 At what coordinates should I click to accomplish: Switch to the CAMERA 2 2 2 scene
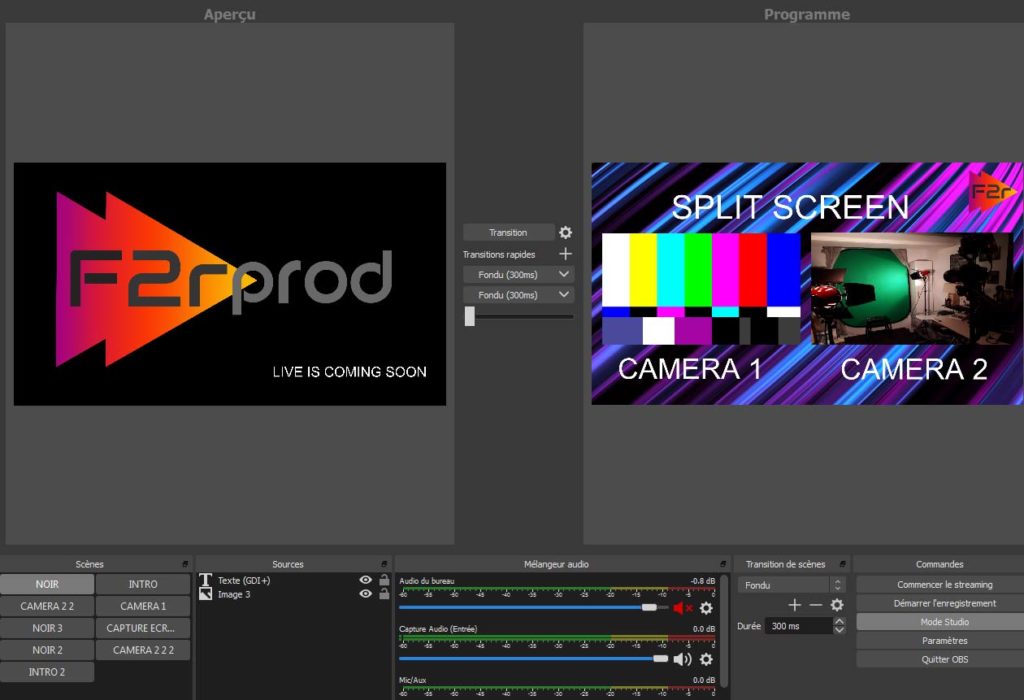coord(143,650)
